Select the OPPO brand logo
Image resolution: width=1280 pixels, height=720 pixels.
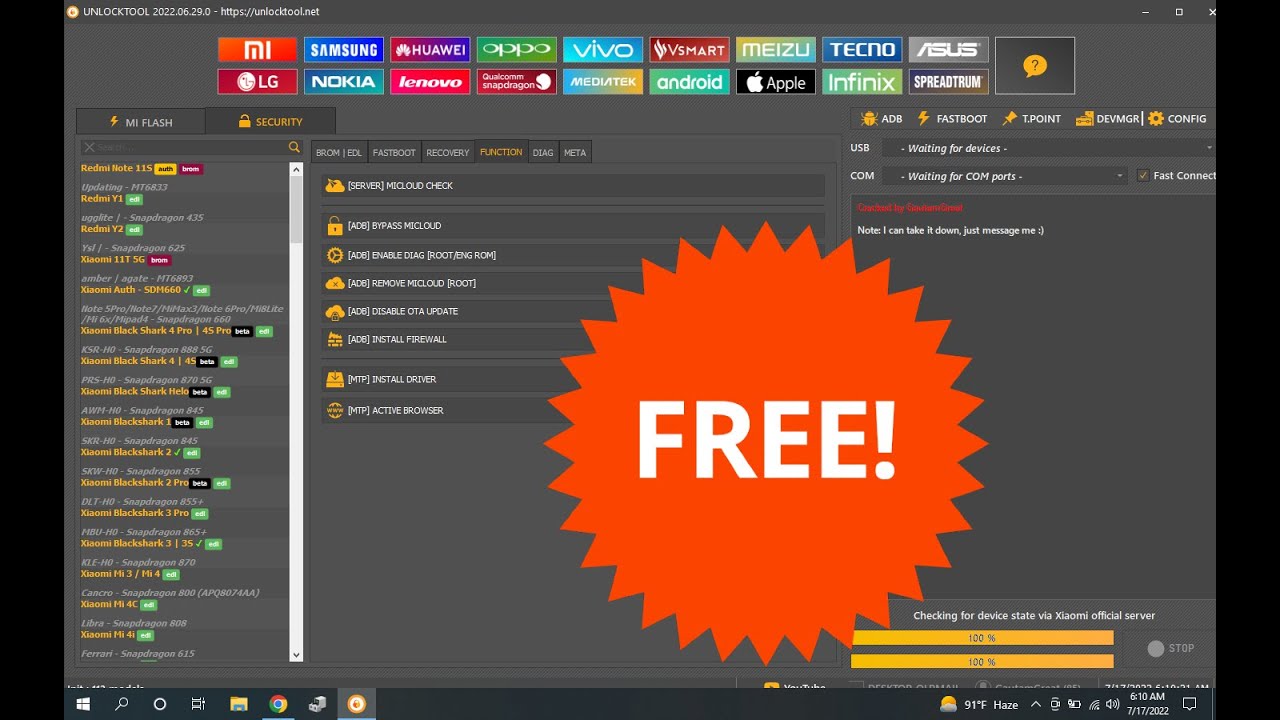click(x=516, y=50)
